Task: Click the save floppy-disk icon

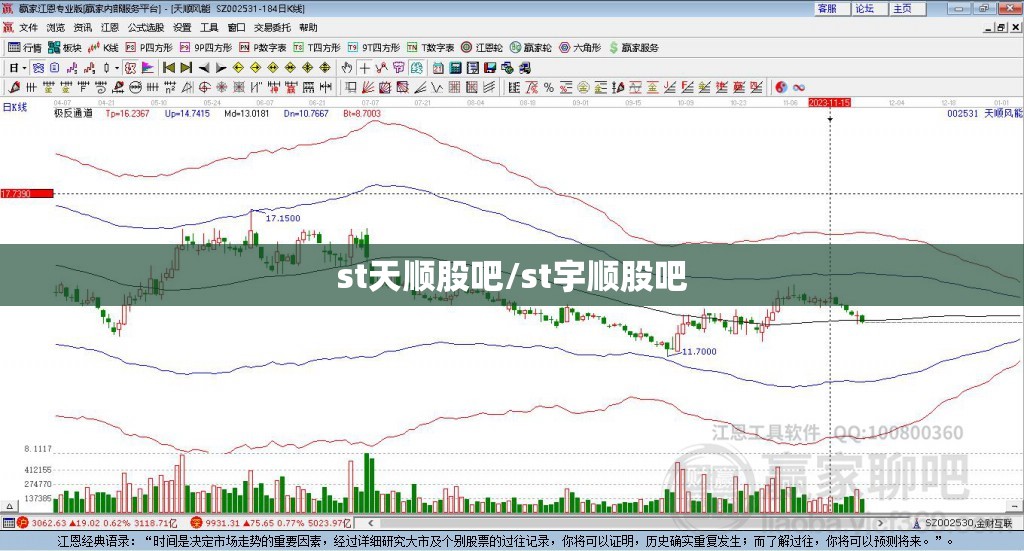Action: pyautogui.click(x=490, y=67)
